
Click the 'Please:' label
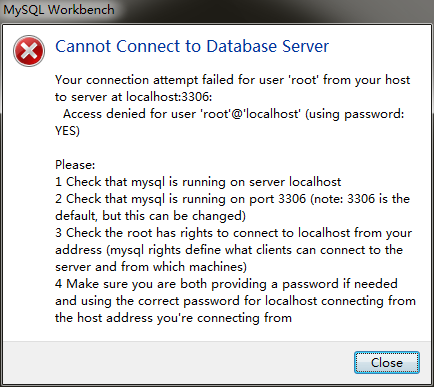(75, 165)
